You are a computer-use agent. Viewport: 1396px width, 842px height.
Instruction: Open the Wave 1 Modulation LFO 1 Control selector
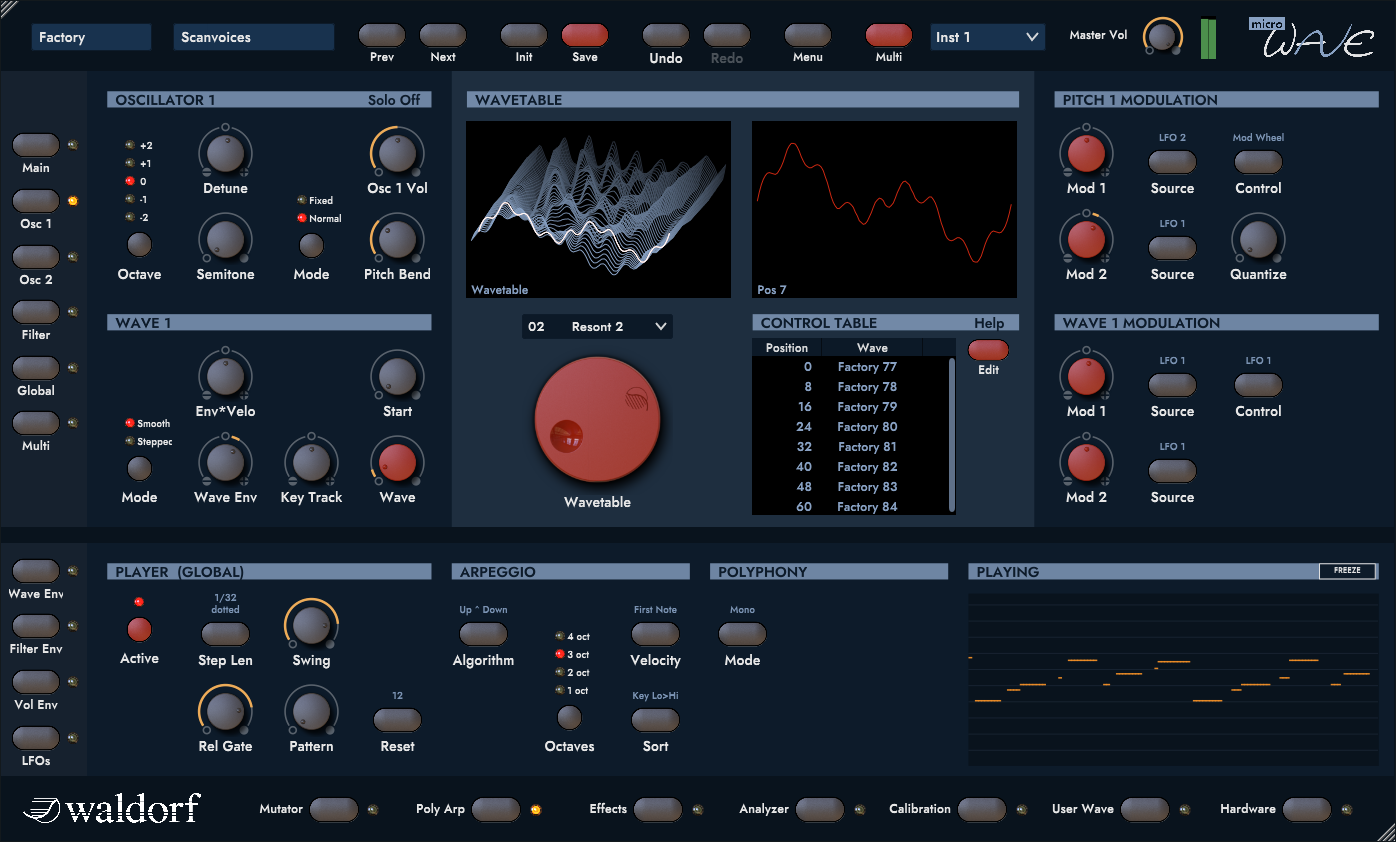[1258, 384]
